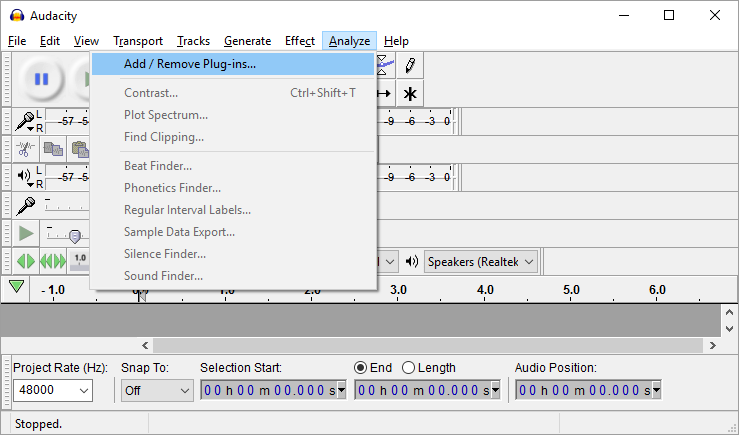Image resolution: width=739 pixels, height=435 pixels.
Task: Open Selection Start time format arrow
Action: [342, 390]
